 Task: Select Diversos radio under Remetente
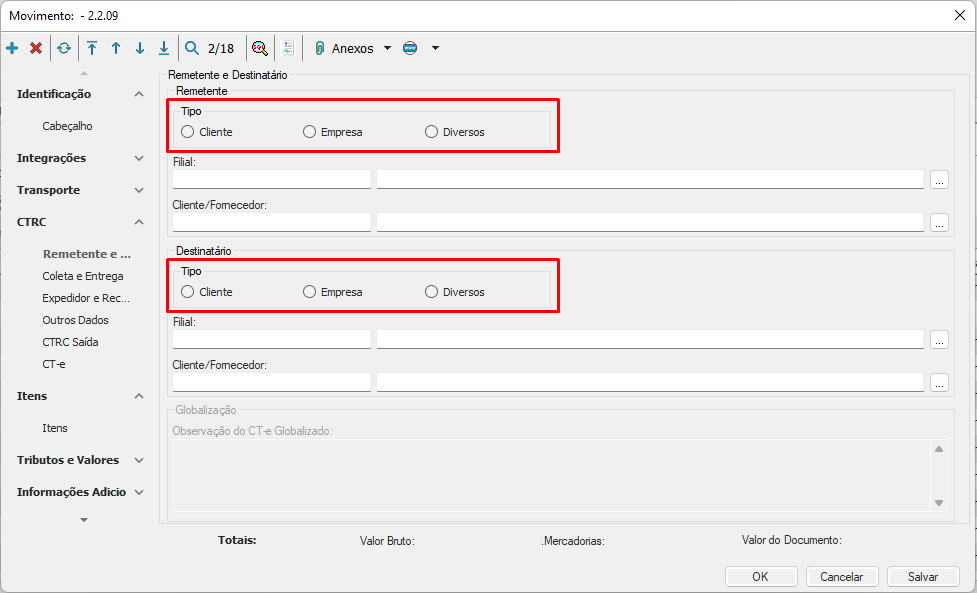pyautogui.click(x=432, y=132)
